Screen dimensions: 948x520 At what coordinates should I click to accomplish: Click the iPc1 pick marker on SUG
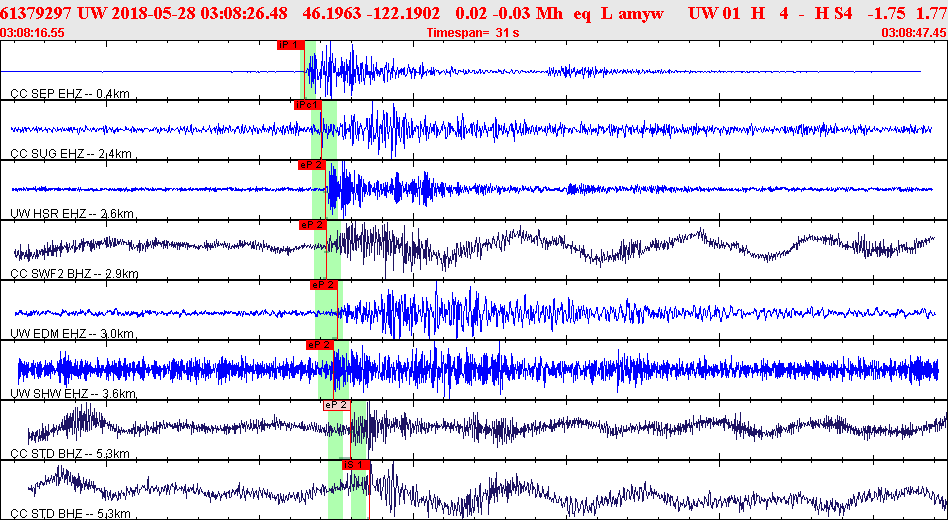coord(307,105)
